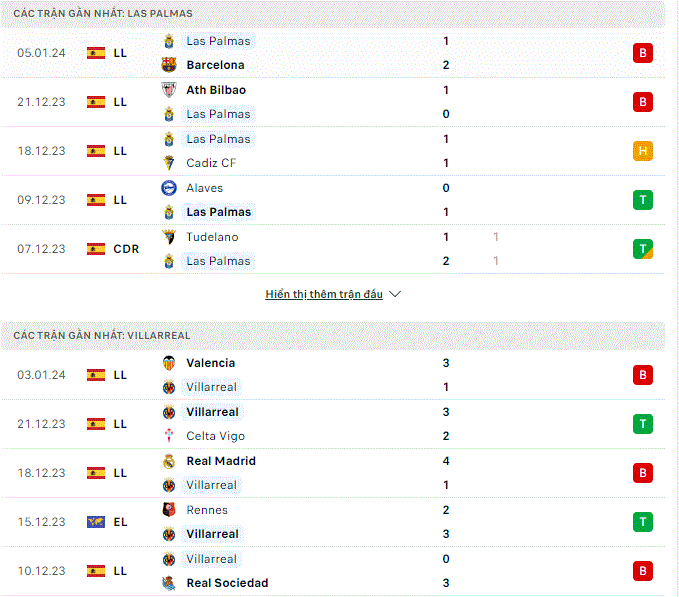This screenshot has width=679, height=597.
Task: Click the Real Madrid crest icon
Action: click(x=169, y=461)
